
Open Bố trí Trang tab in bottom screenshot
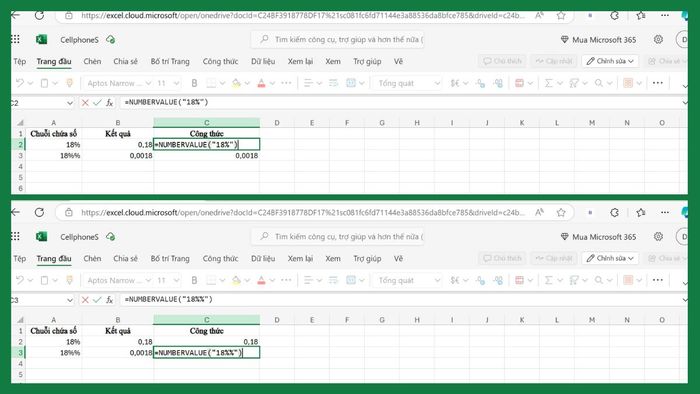[x=170, y=259]
